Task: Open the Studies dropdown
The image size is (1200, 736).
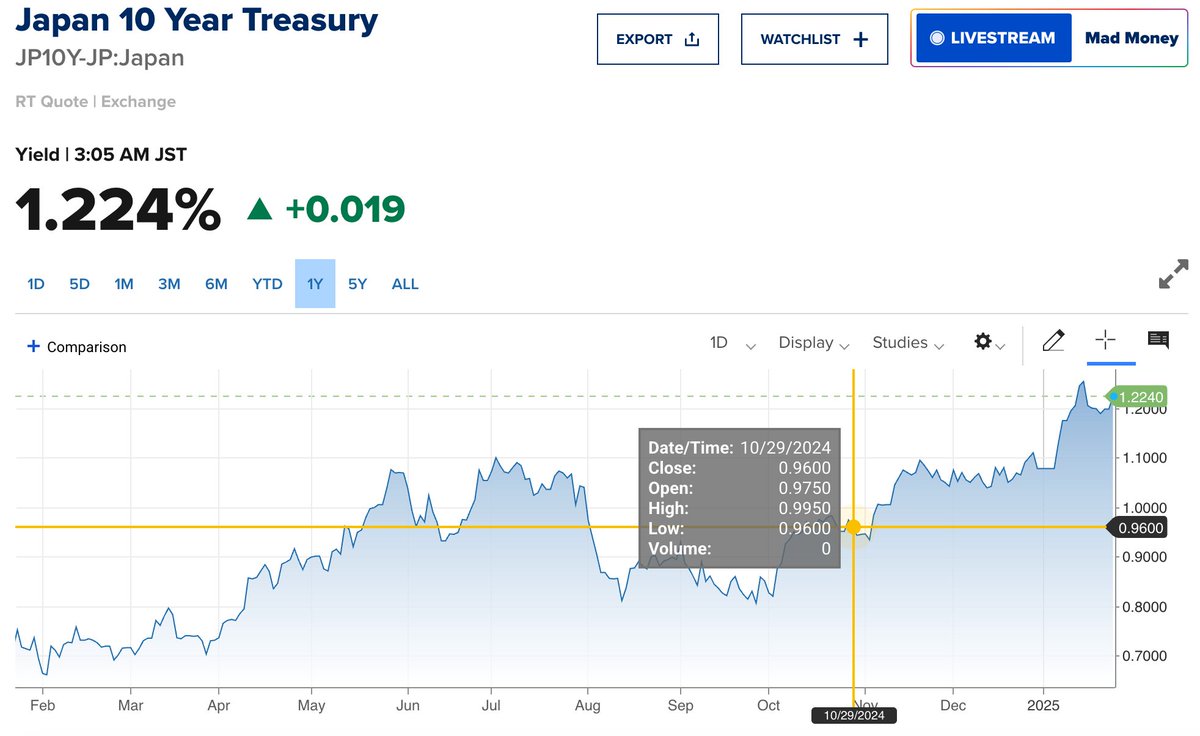Action: coord(908,343)
